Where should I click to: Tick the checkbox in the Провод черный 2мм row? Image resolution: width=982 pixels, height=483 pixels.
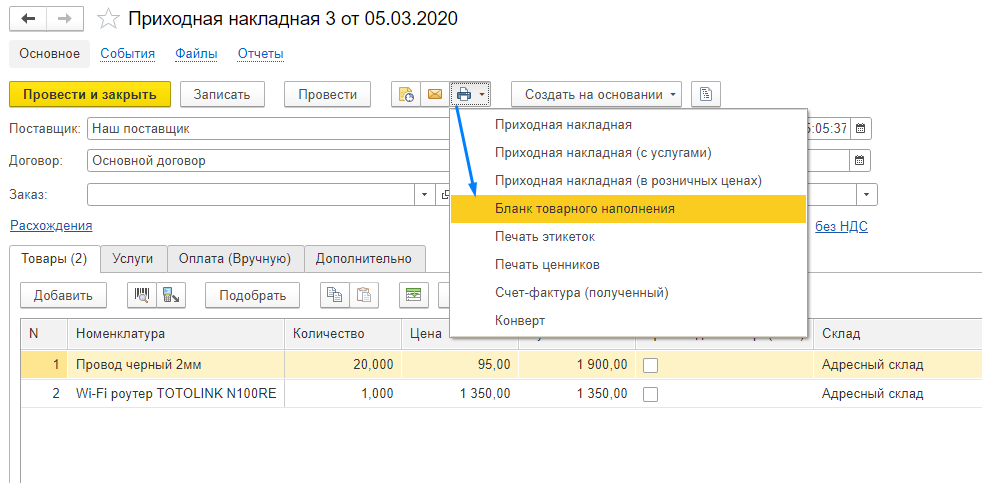[x=651, y=365]
